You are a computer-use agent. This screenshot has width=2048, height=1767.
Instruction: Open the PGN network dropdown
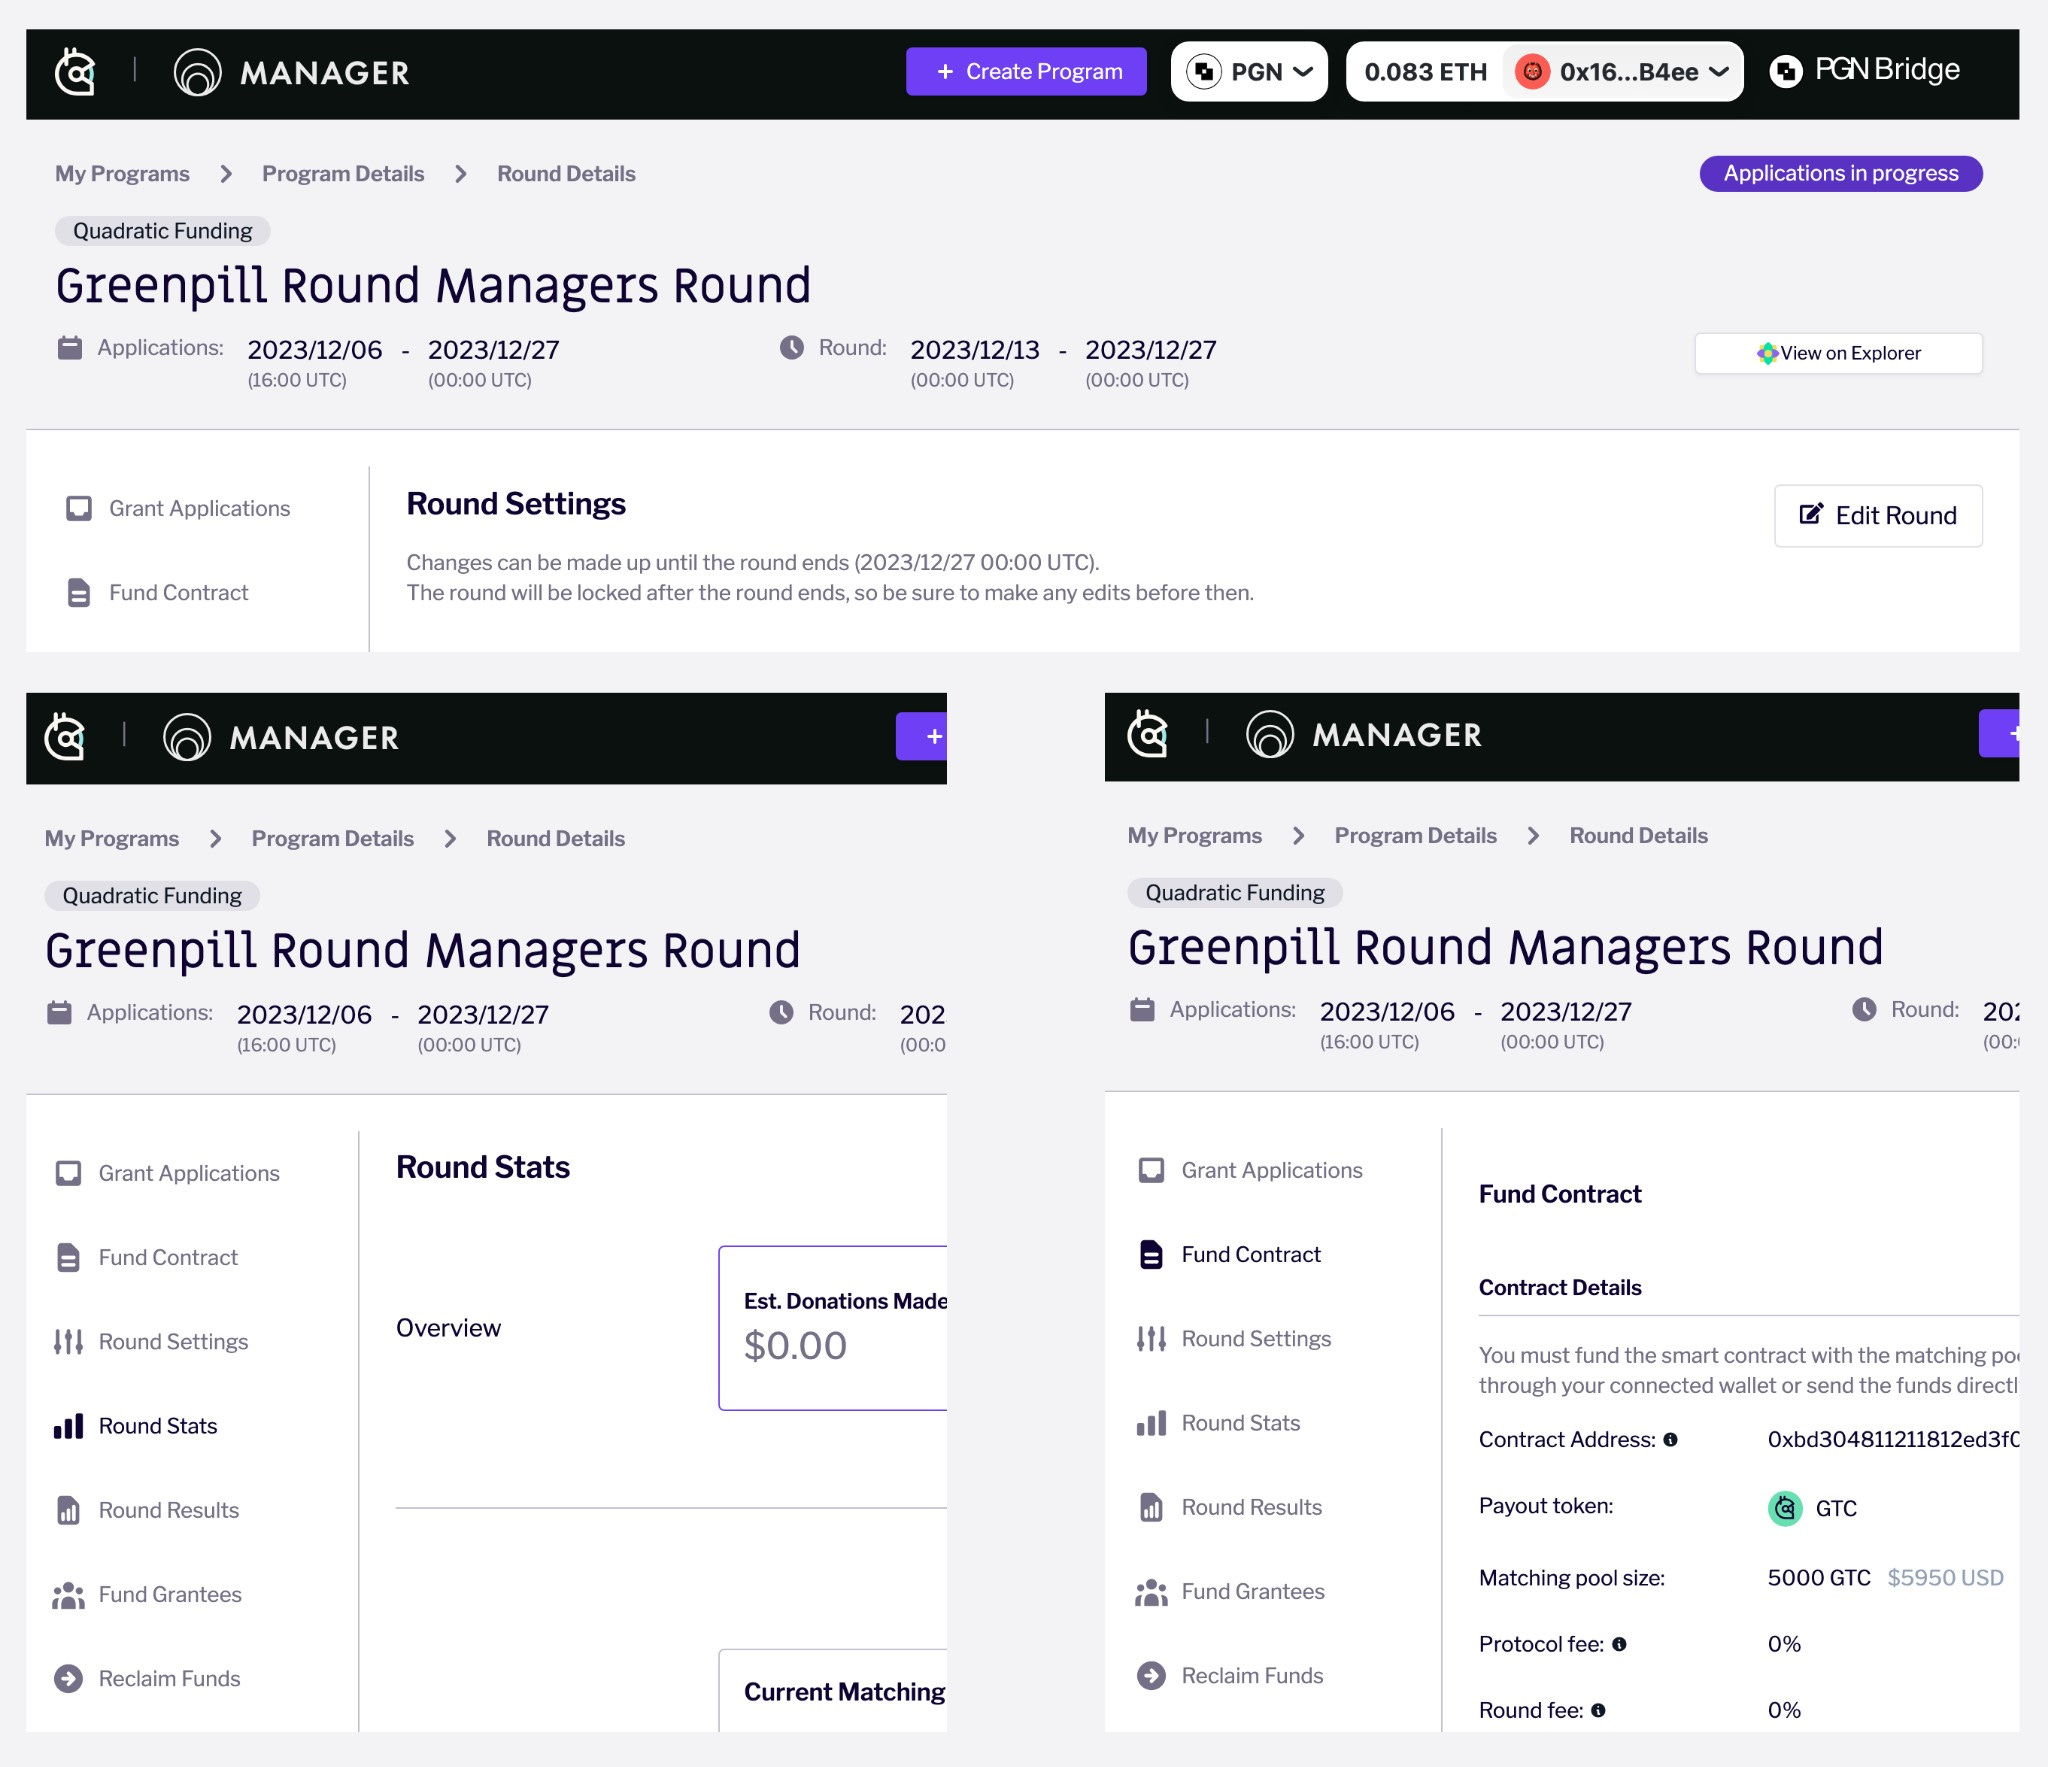tap(1249, 72)
